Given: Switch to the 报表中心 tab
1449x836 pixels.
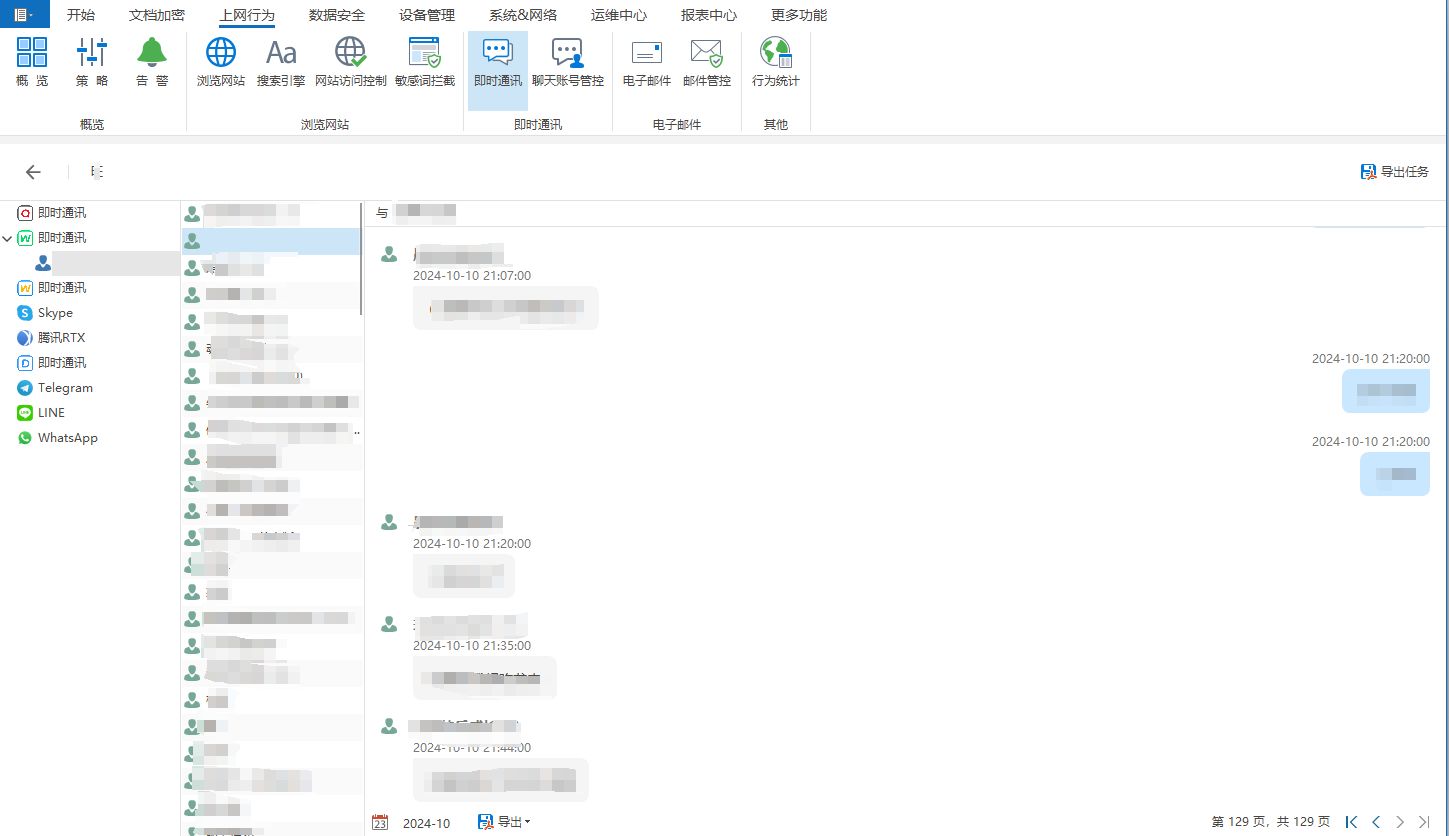Looking at the screenshot, I should click(x=709, y=15).
